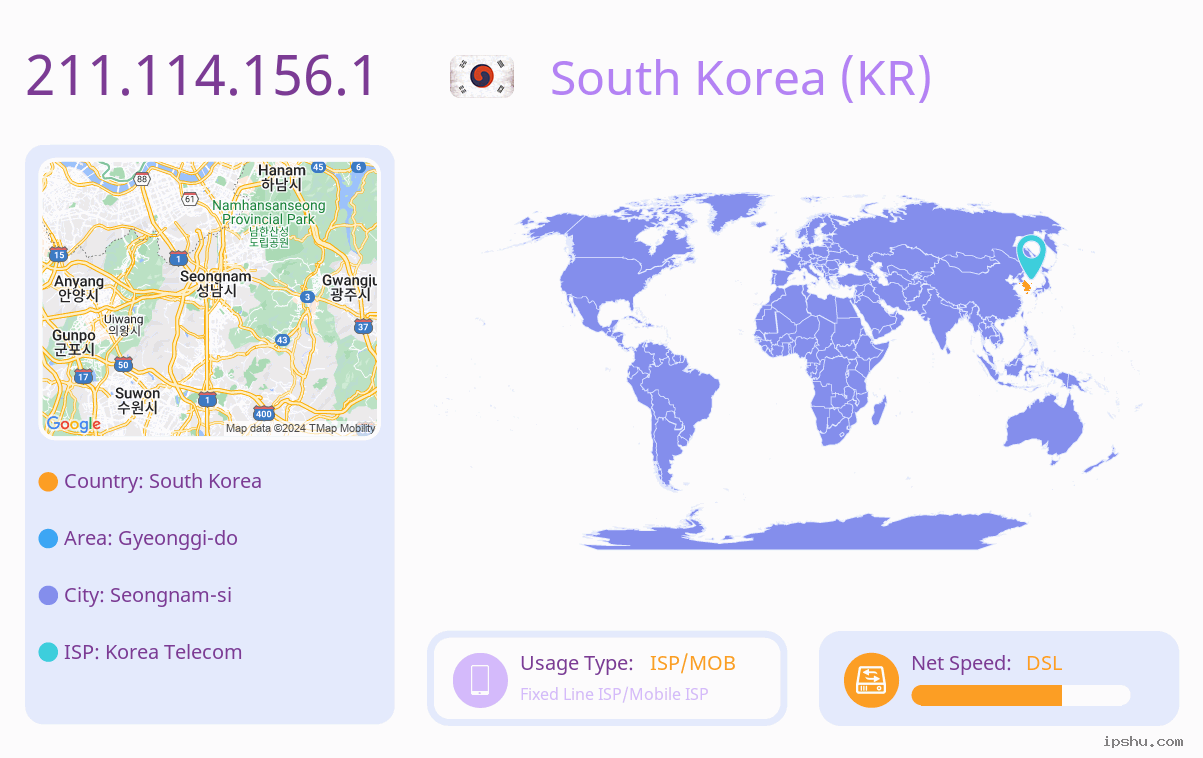1203x758 pixels.
Task: Click Uiwang label on the map
Action: (125, 324)
